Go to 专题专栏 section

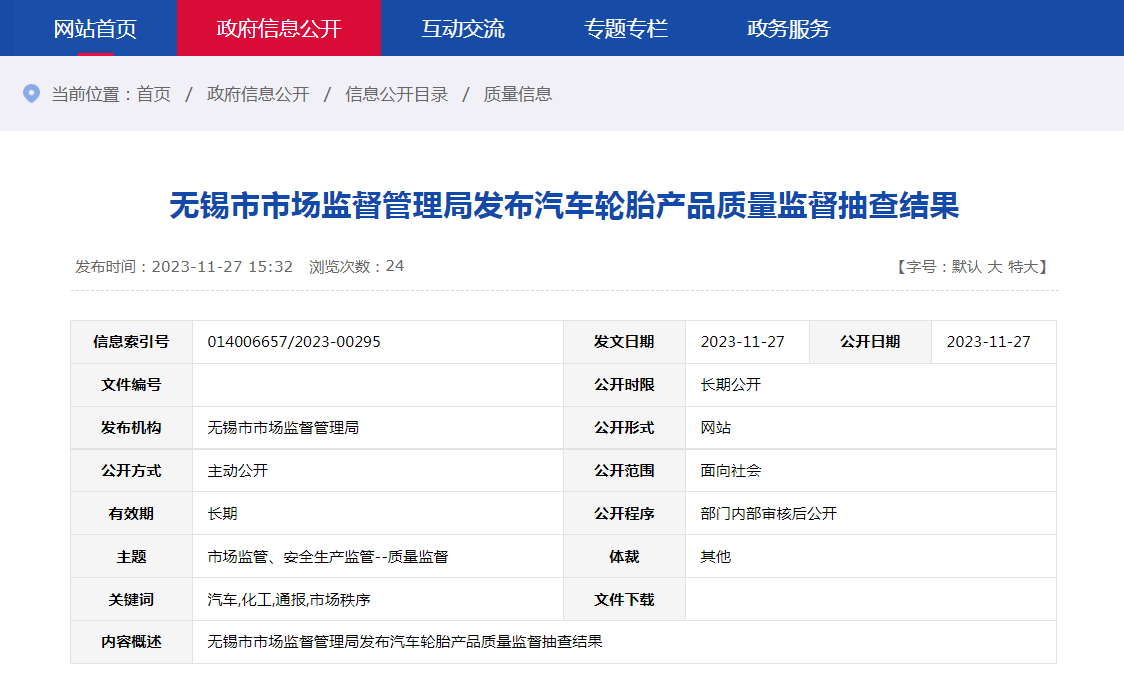point(626,28)
